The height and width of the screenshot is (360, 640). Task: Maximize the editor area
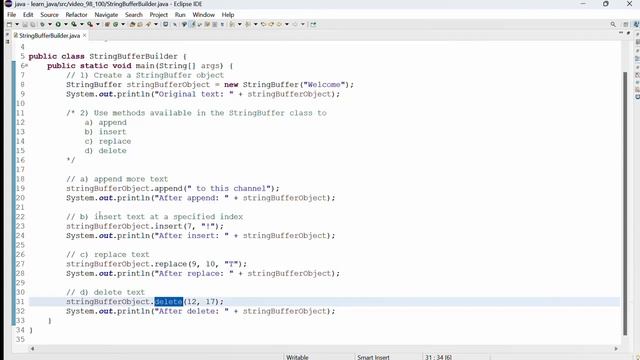629,33
